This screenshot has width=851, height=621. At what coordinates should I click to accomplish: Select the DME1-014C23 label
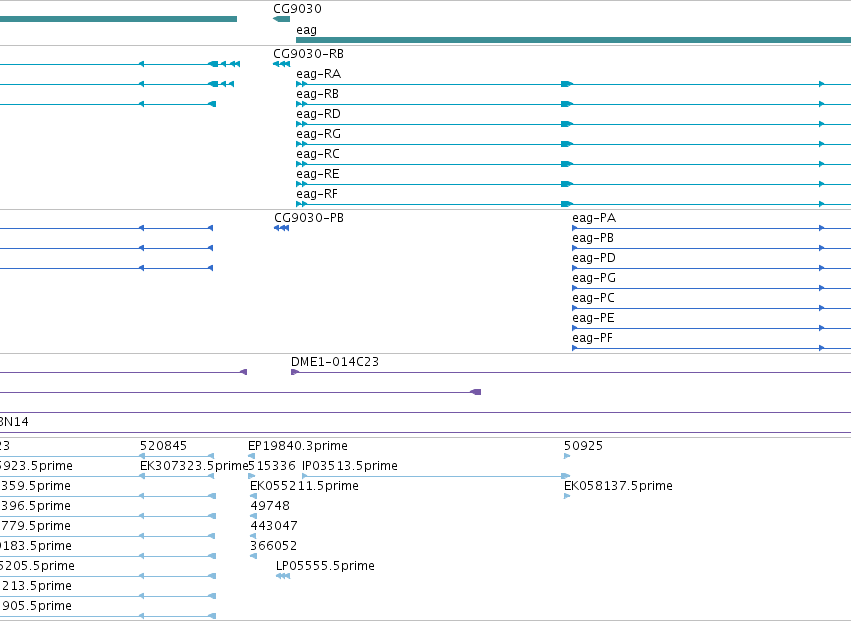(335, 362)
